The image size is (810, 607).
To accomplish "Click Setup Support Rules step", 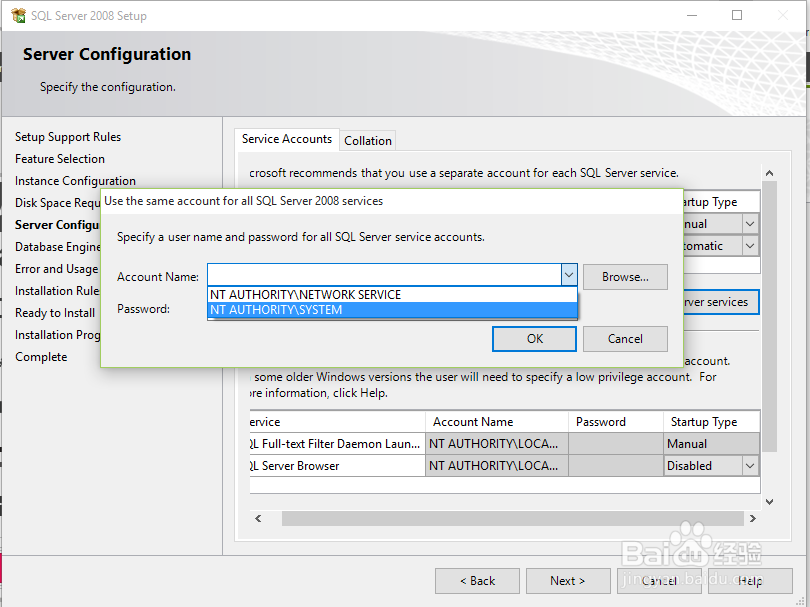I will (68, 137).
